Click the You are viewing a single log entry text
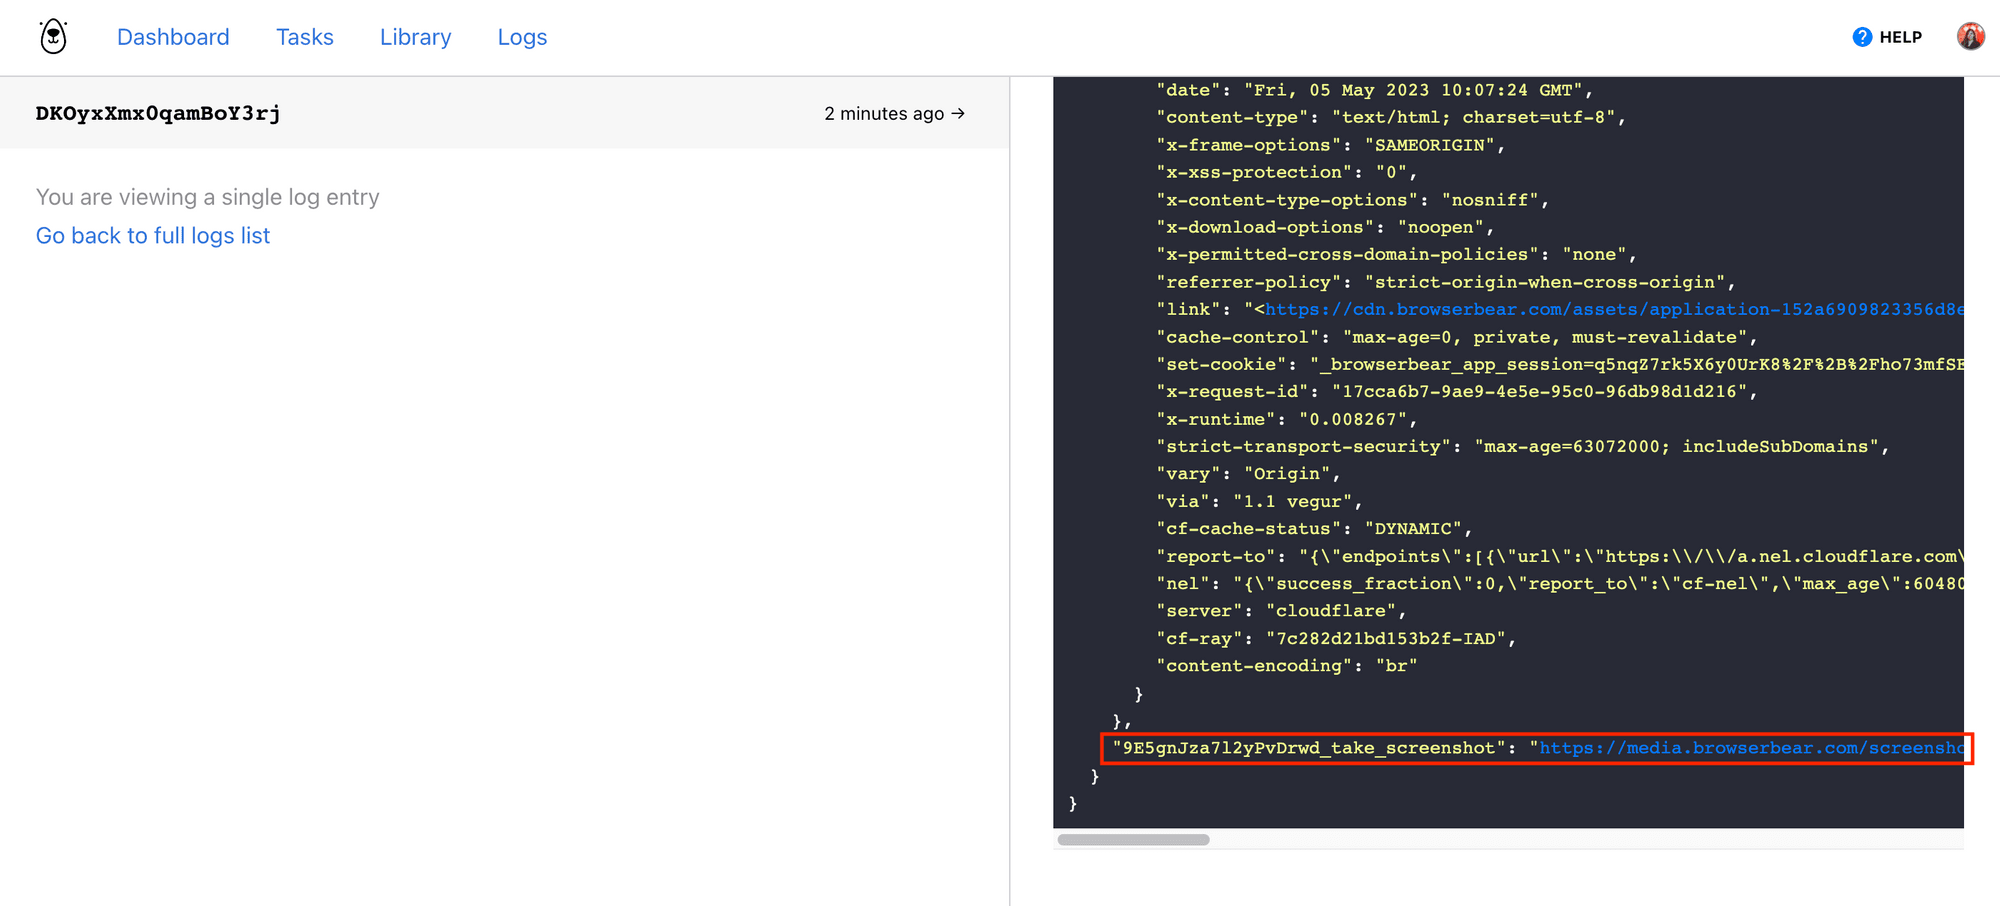 207,197
